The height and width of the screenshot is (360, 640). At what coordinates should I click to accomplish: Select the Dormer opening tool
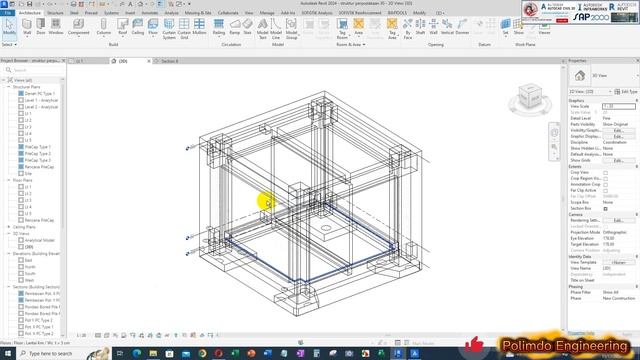[462, 27]
